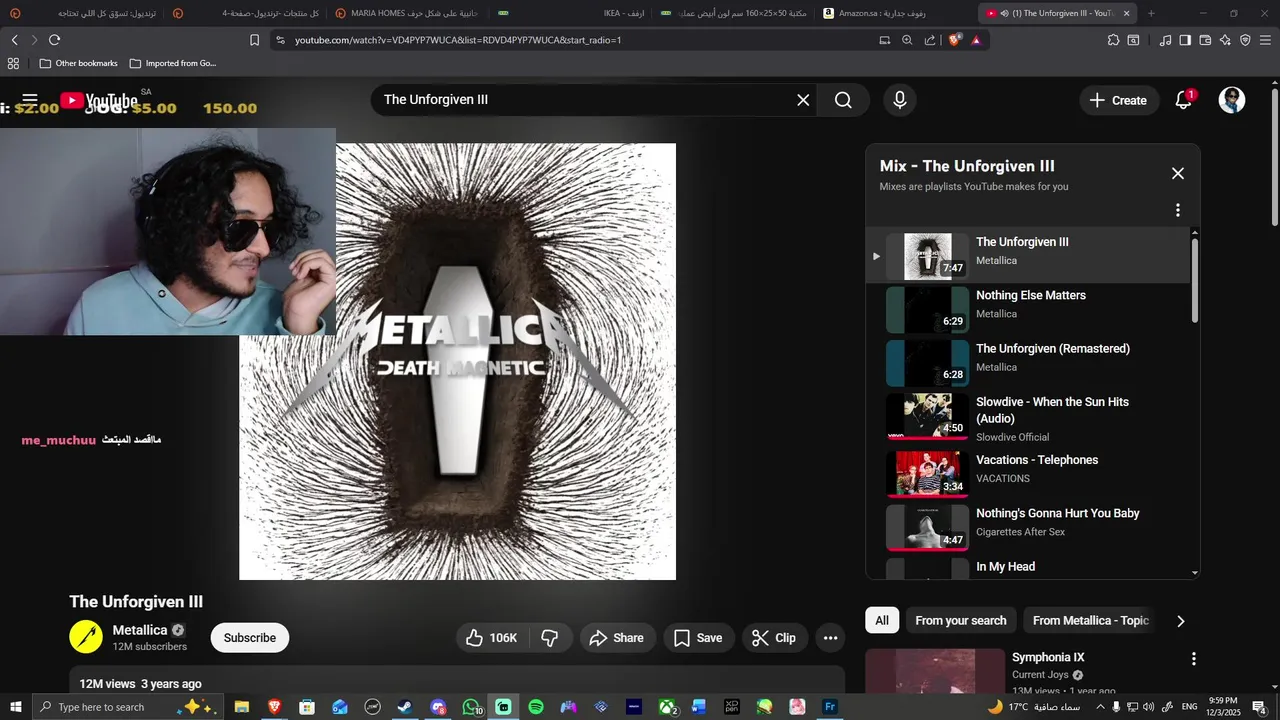Select the All filter chip
Viewport: 1280px width, 720px height.
click(x=882, y=620)
